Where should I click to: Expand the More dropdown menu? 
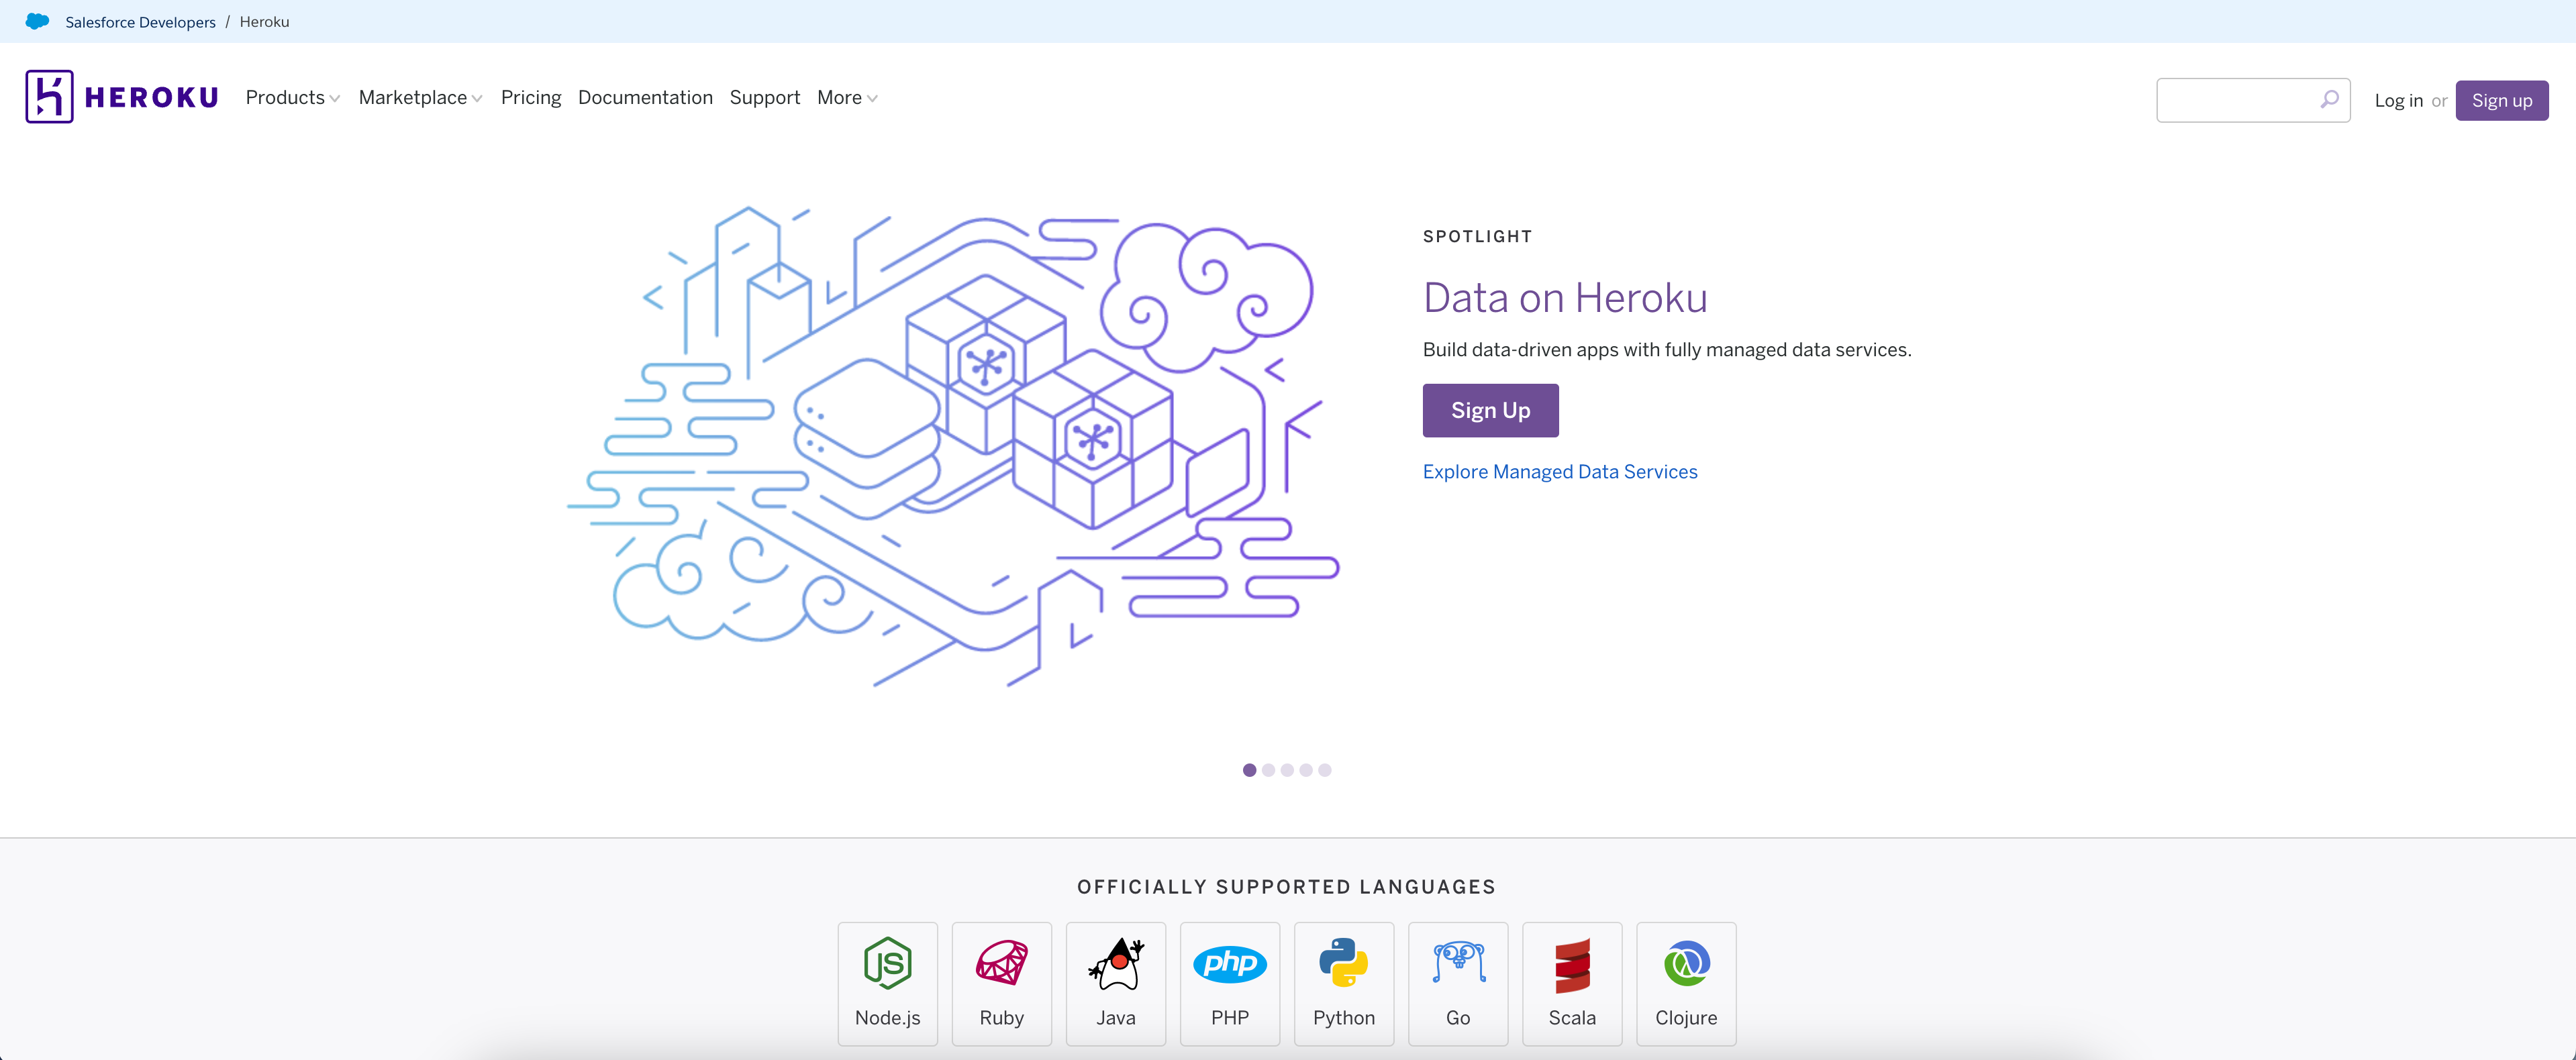click(847, 97)
